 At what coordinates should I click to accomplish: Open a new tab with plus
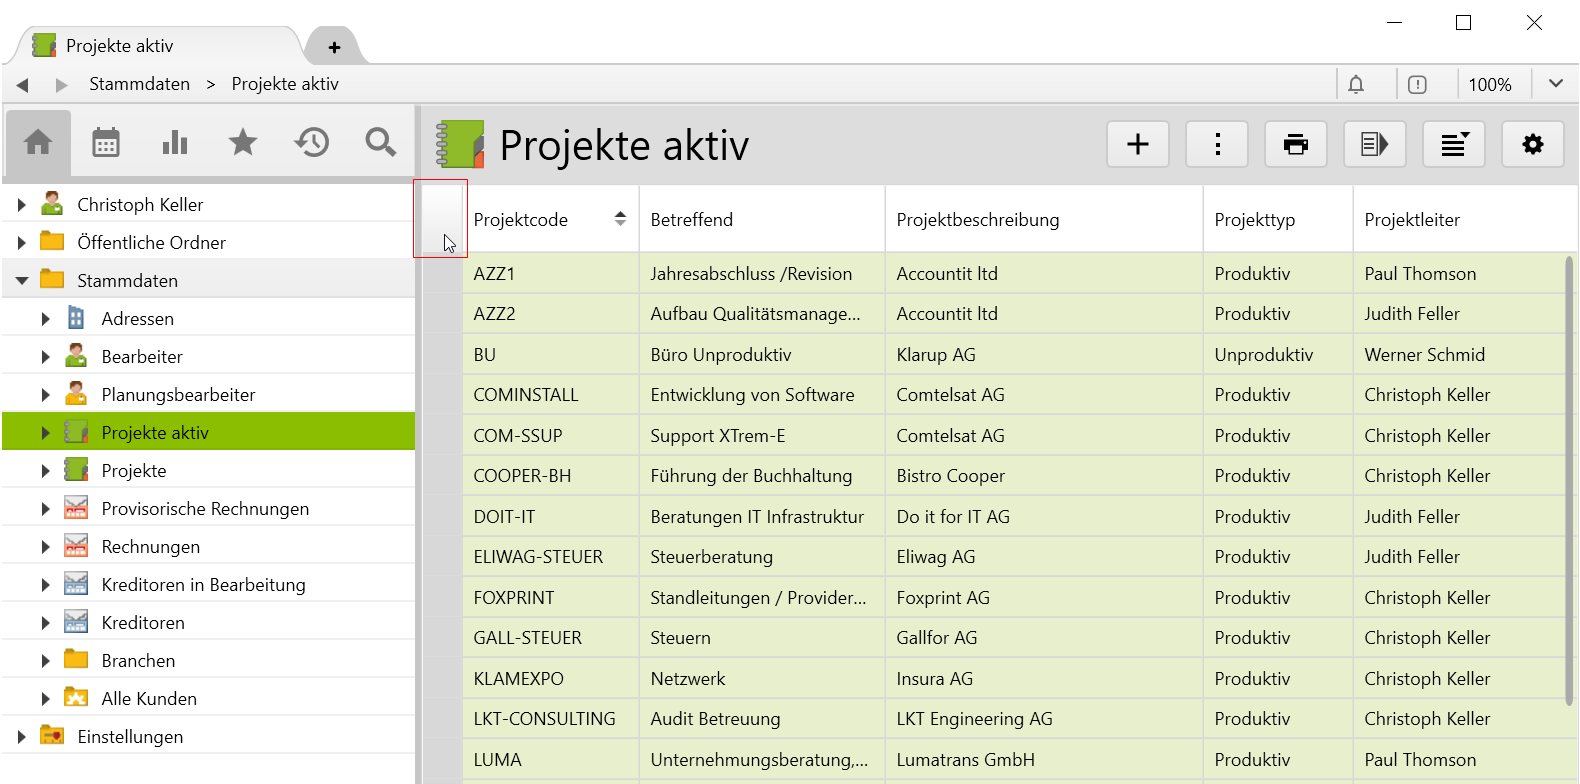[x=334, y=47]
